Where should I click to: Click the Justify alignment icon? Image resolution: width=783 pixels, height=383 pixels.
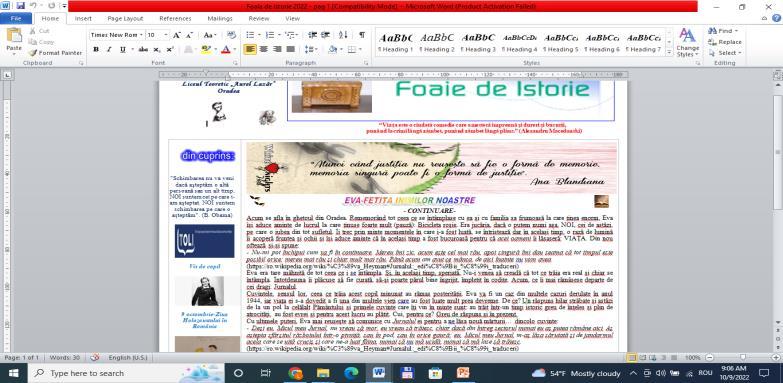tap(291, 49)
